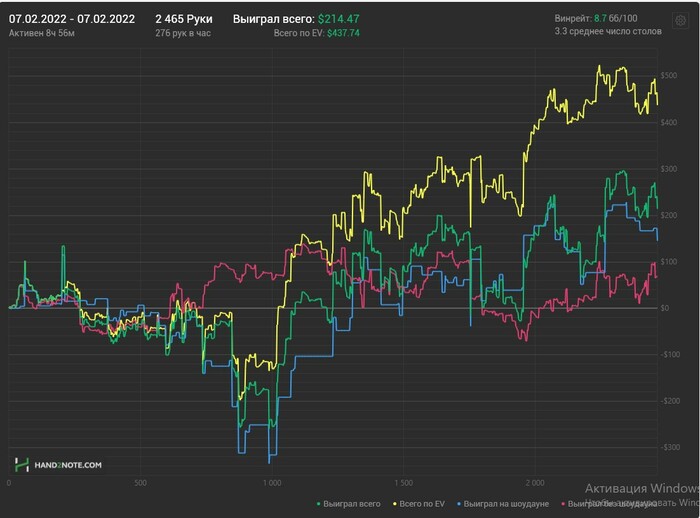Click pink dot of without-showdown legend

pos(564,502)
